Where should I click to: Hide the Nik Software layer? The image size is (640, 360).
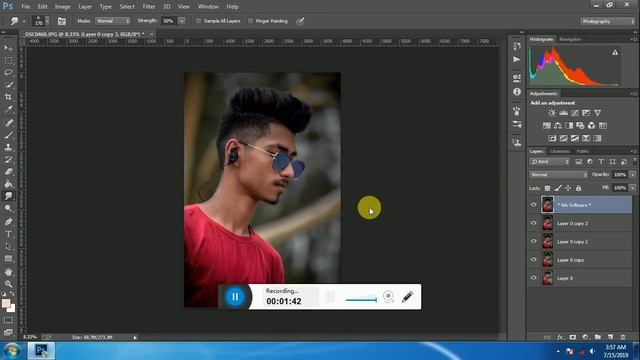[533, 205]
